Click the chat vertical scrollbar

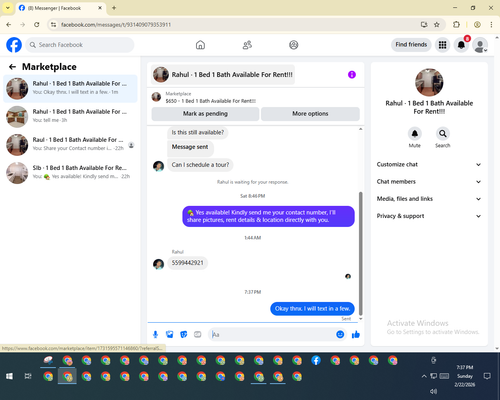click(360, 253)
